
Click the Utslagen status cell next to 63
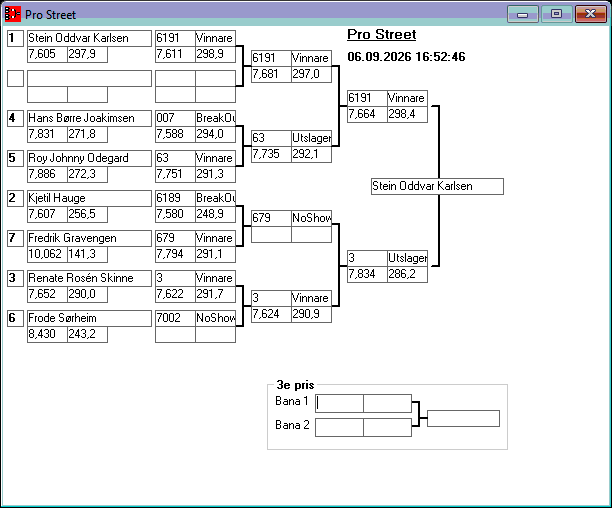coord(311,138)
